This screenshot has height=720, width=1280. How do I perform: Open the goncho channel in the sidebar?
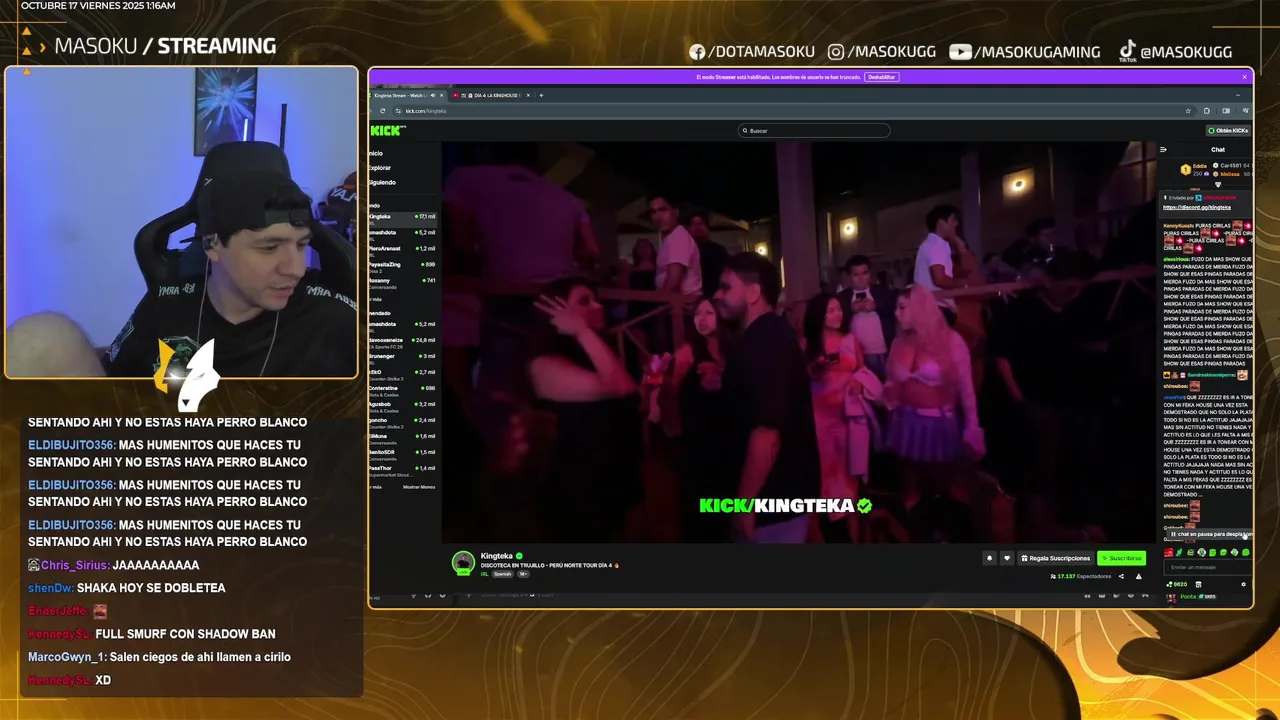402,422
